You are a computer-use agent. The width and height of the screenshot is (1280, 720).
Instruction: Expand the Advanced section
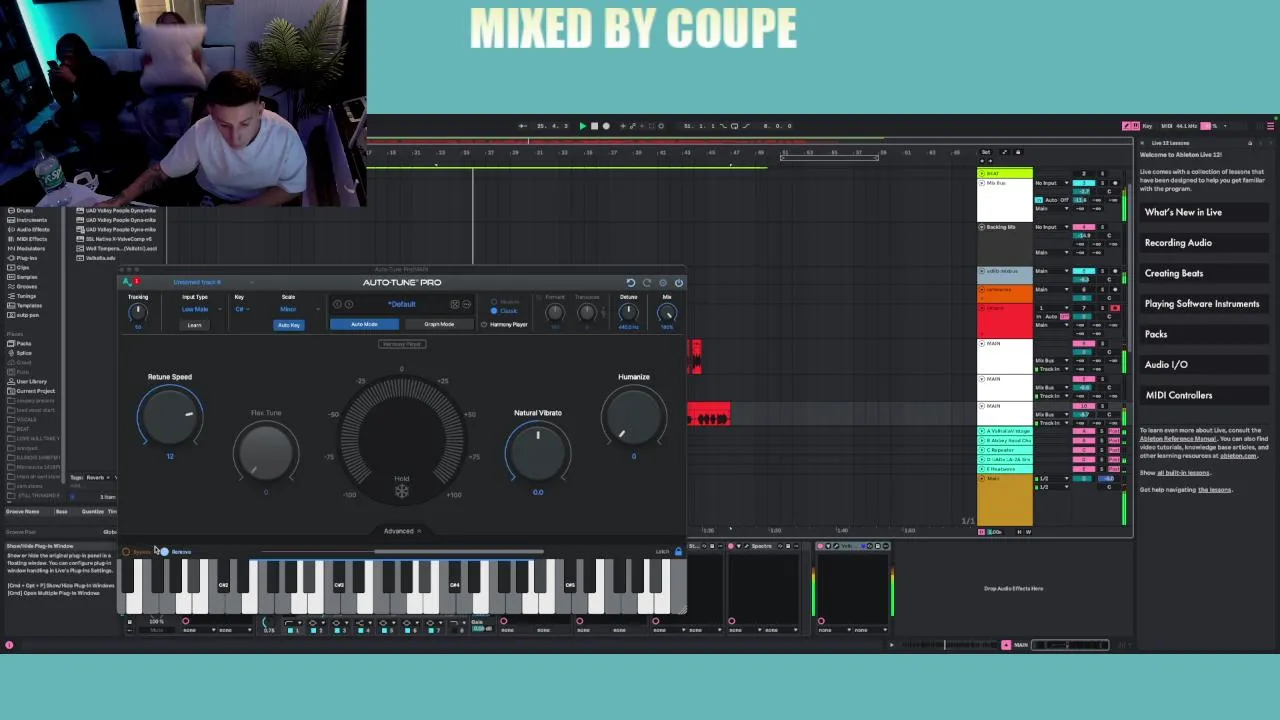(x=402, y=531)
